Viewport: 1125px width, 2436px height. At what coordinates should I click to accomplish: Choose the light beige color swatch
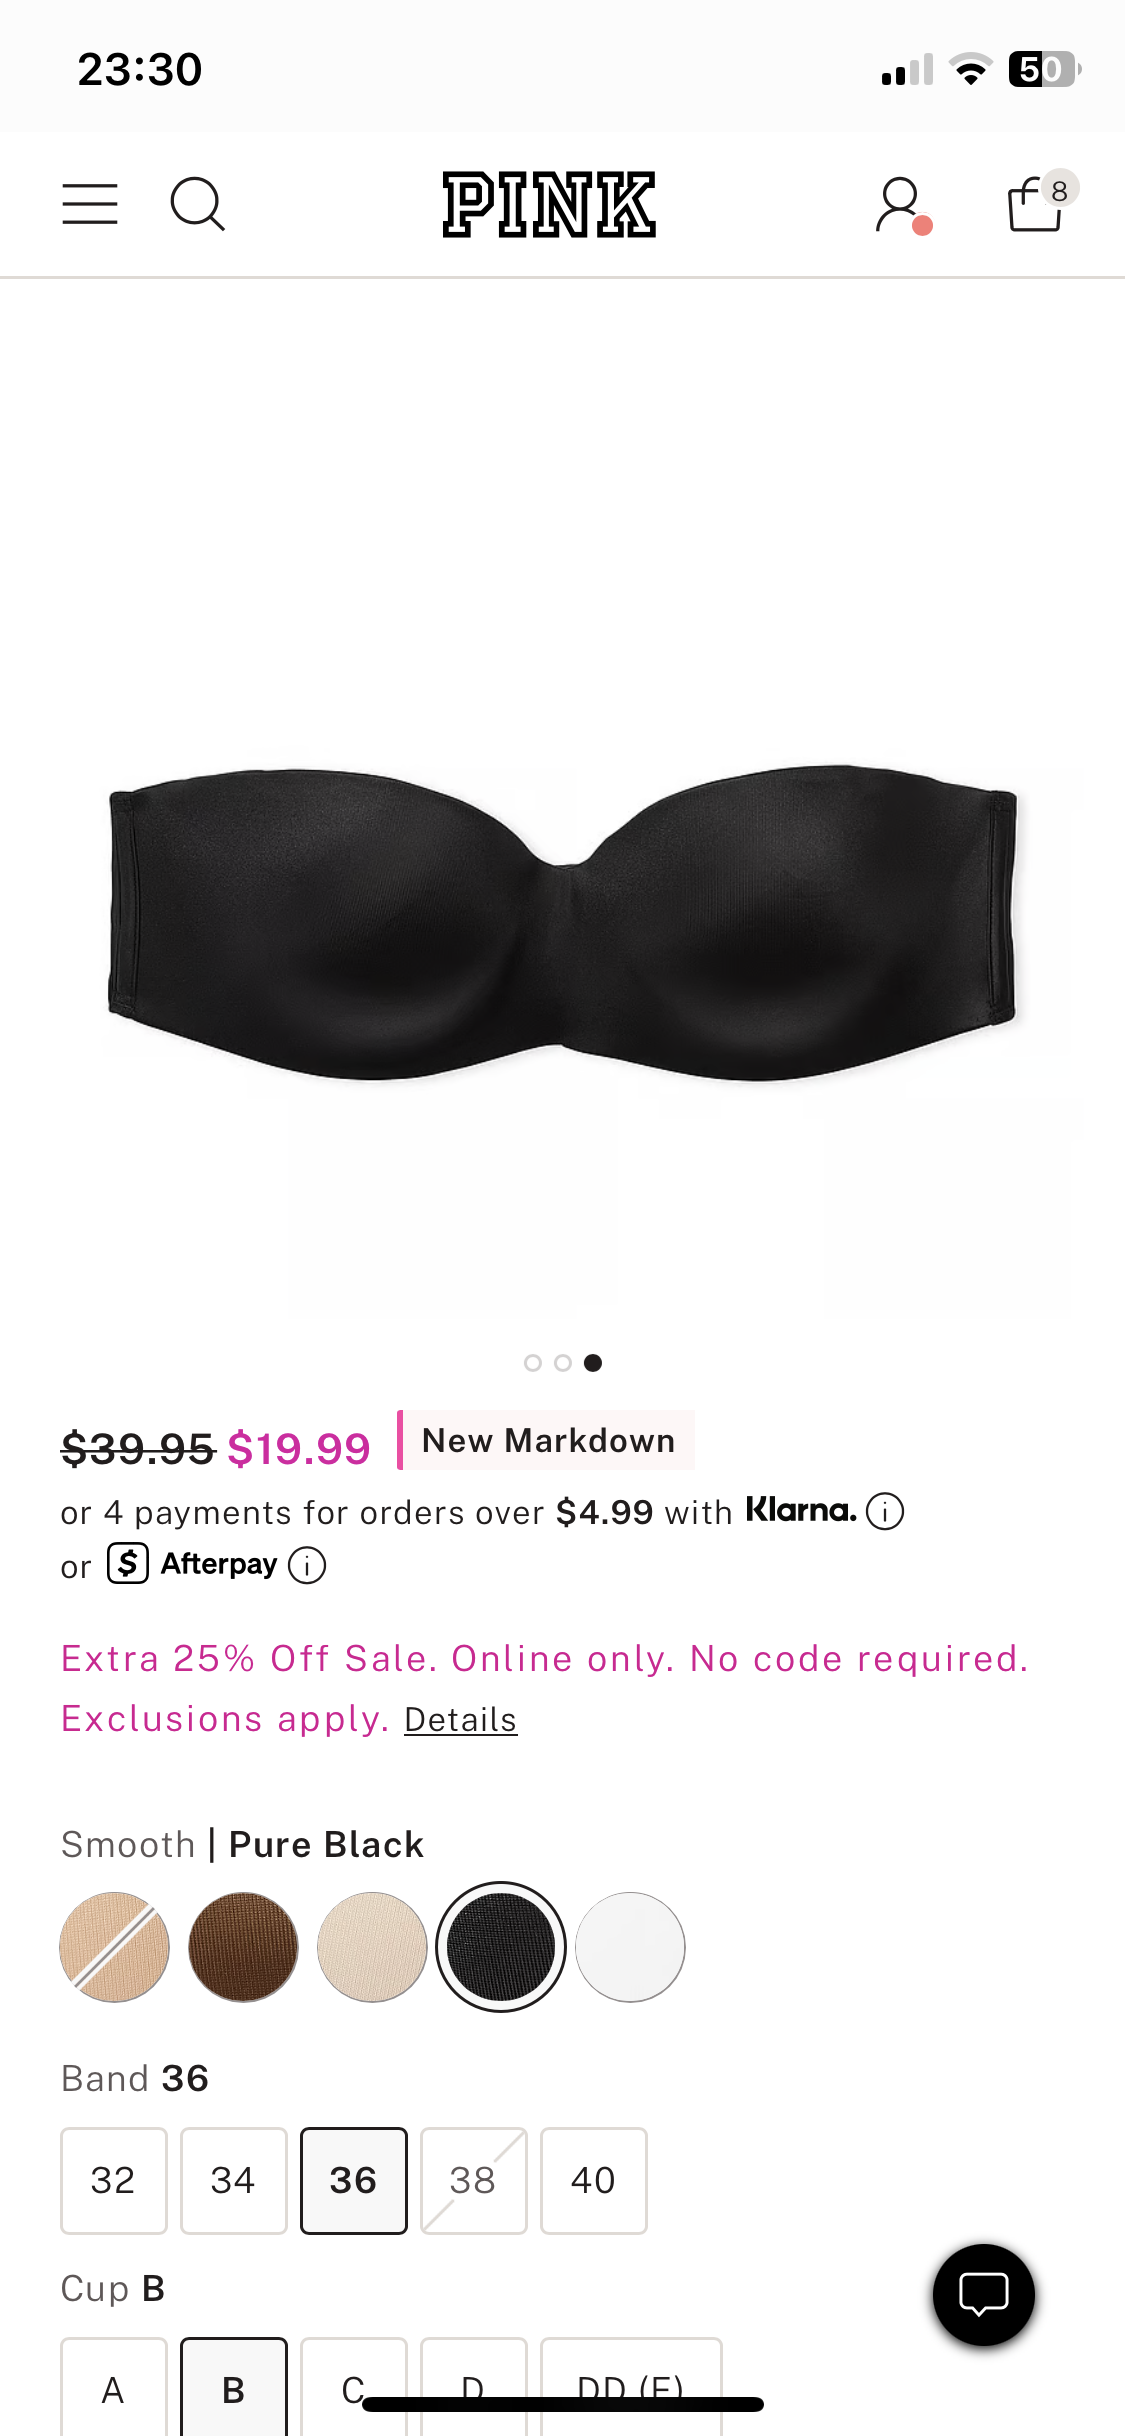pos(372,1946)
